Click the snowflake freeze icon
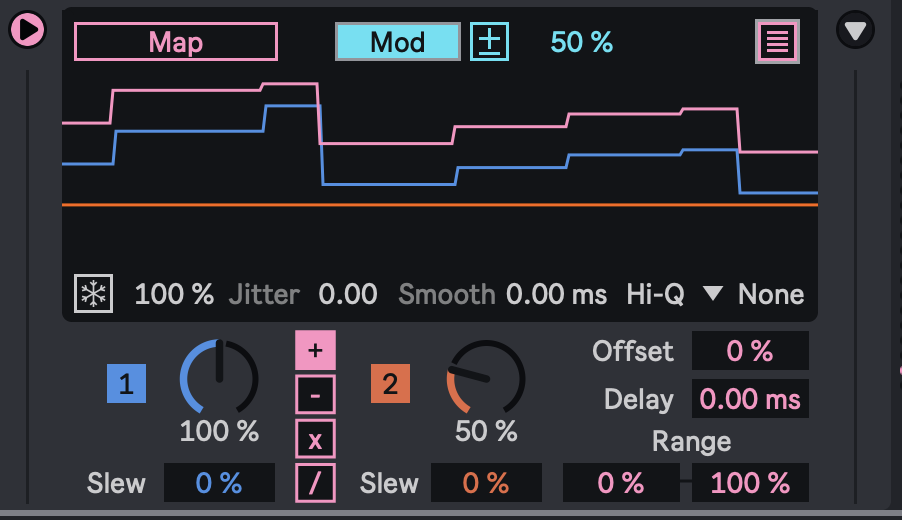The image size is (902, 520). pos(93,294)
